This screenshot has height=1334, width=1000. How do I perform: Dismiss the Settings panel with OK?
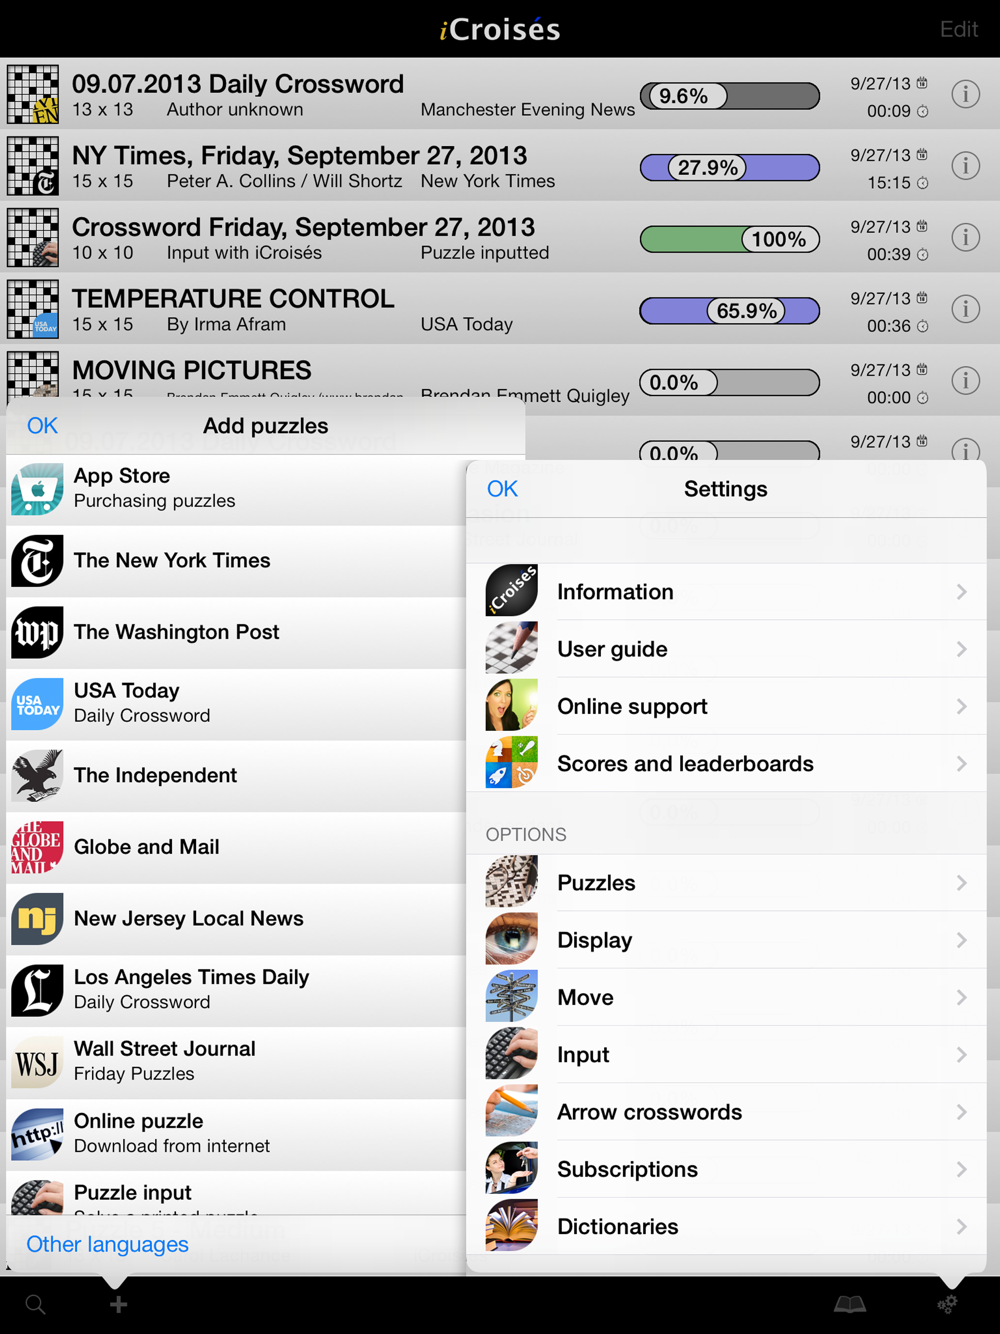point(502,489)
